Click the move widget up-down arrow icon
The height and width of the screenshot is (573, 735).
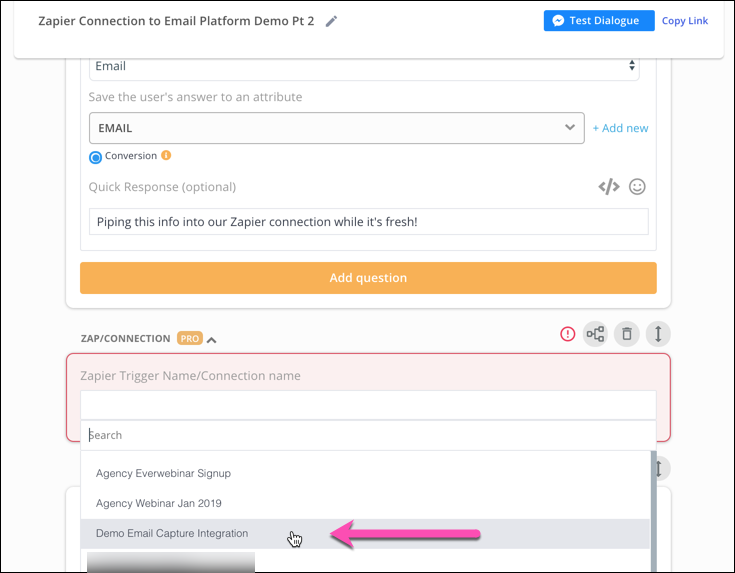point(658,334)
